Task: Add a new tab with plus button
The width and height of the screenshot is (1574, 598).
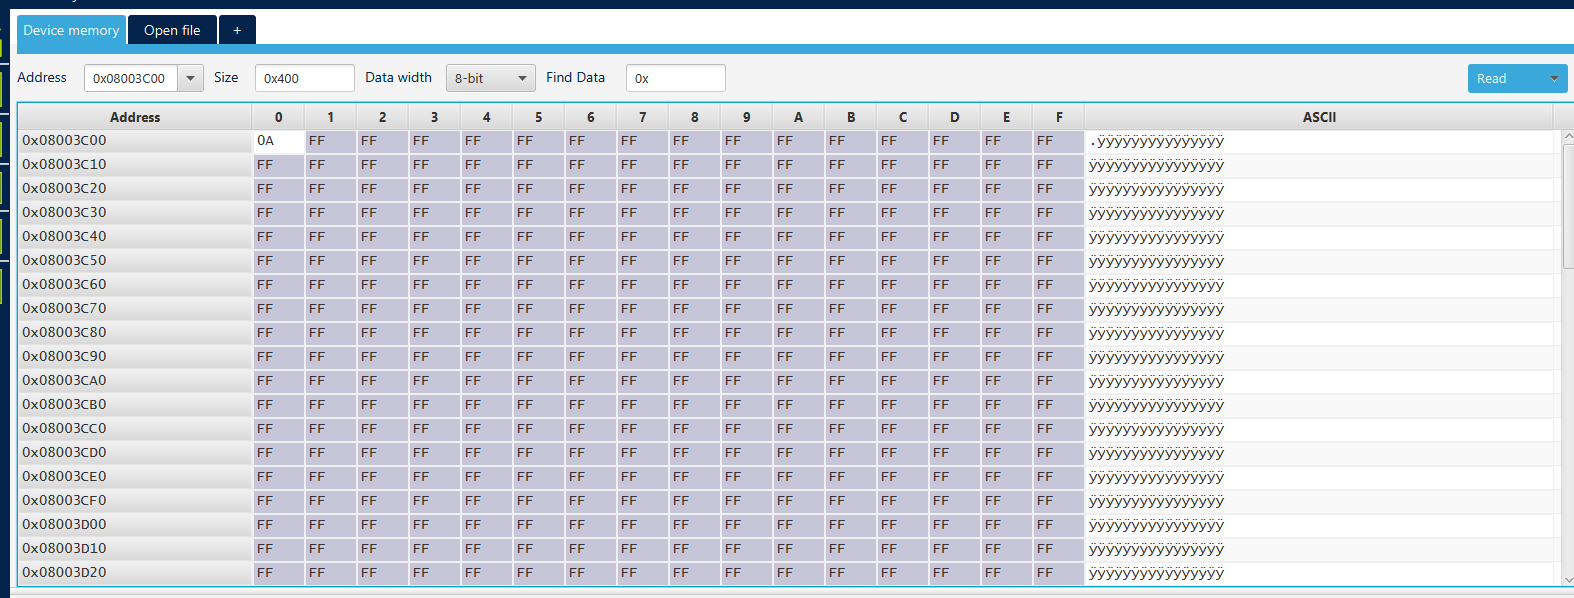Action: click(237, 30)
